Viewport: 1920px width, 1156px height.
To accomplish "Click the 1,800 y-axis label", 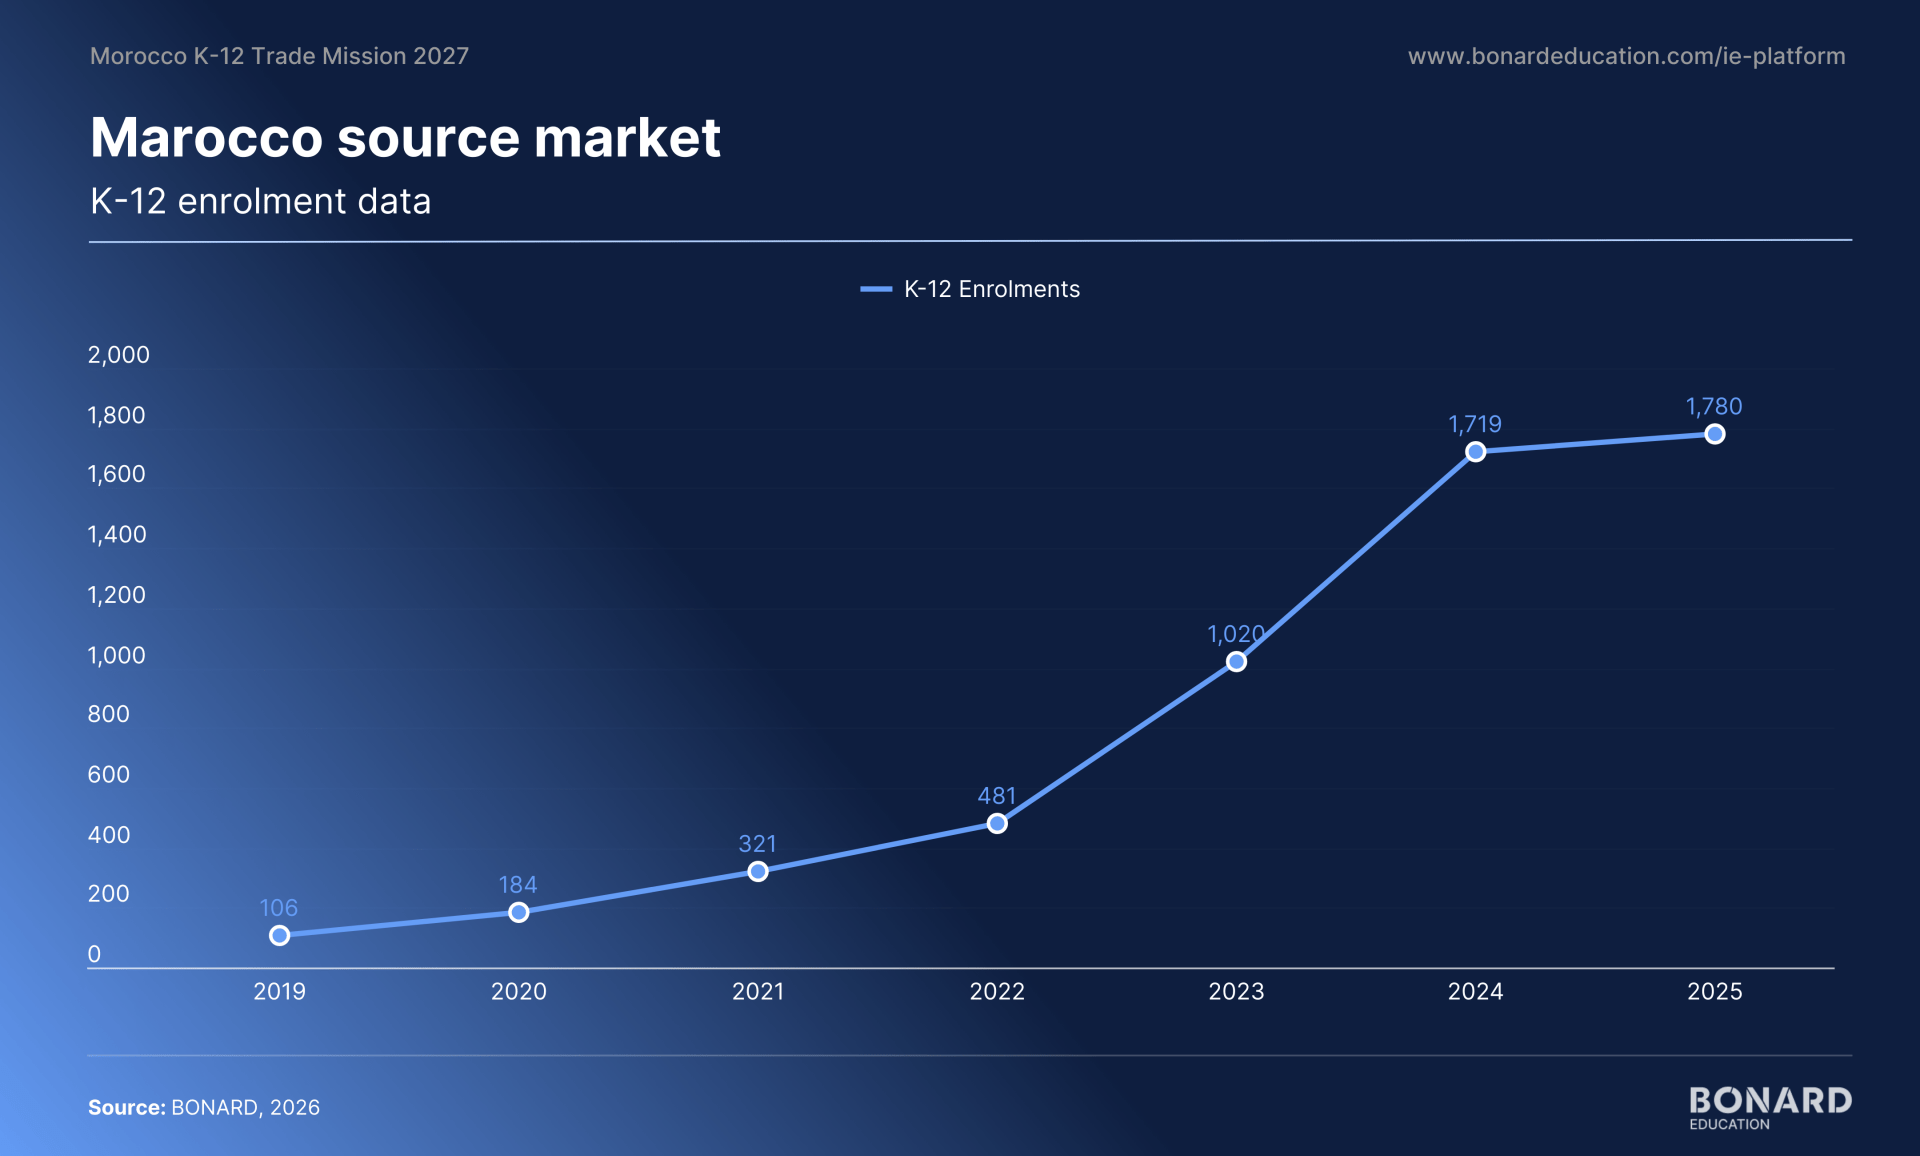I will click(116, 415).
